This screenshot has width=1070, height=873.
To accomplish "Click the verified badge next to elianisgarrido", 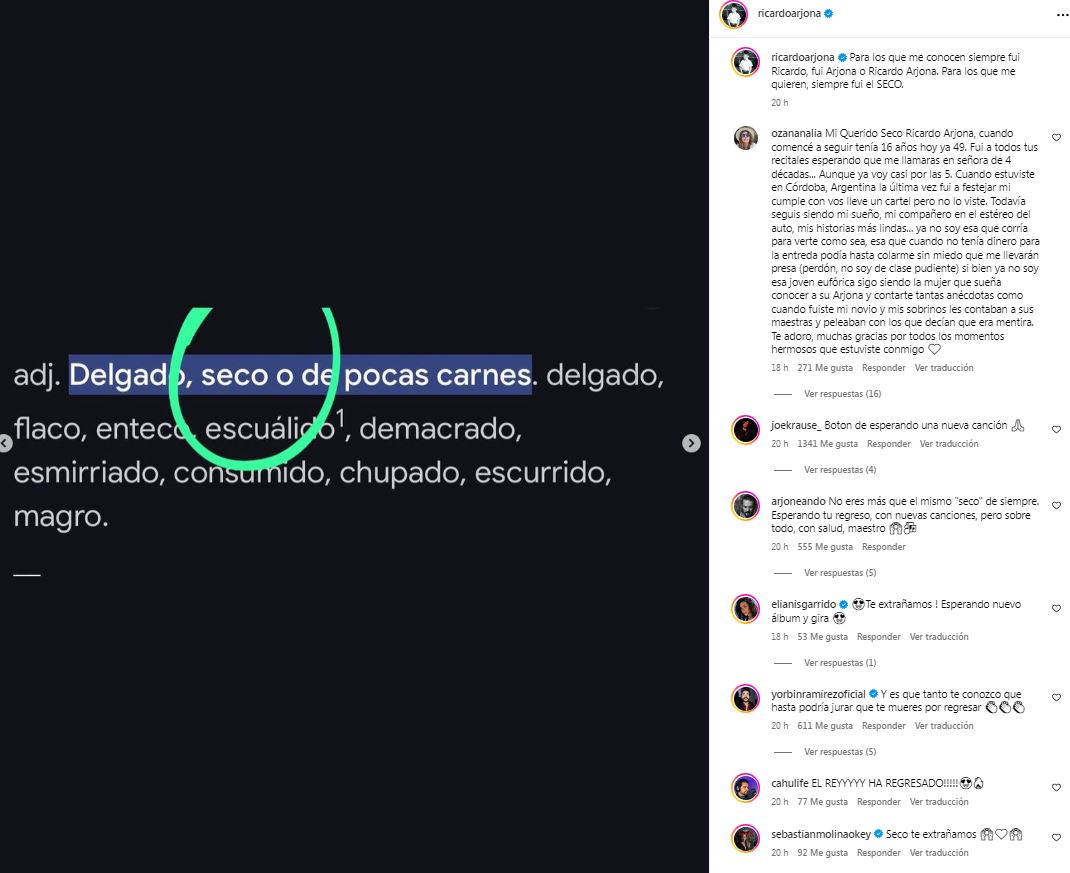I will [843, 604].
